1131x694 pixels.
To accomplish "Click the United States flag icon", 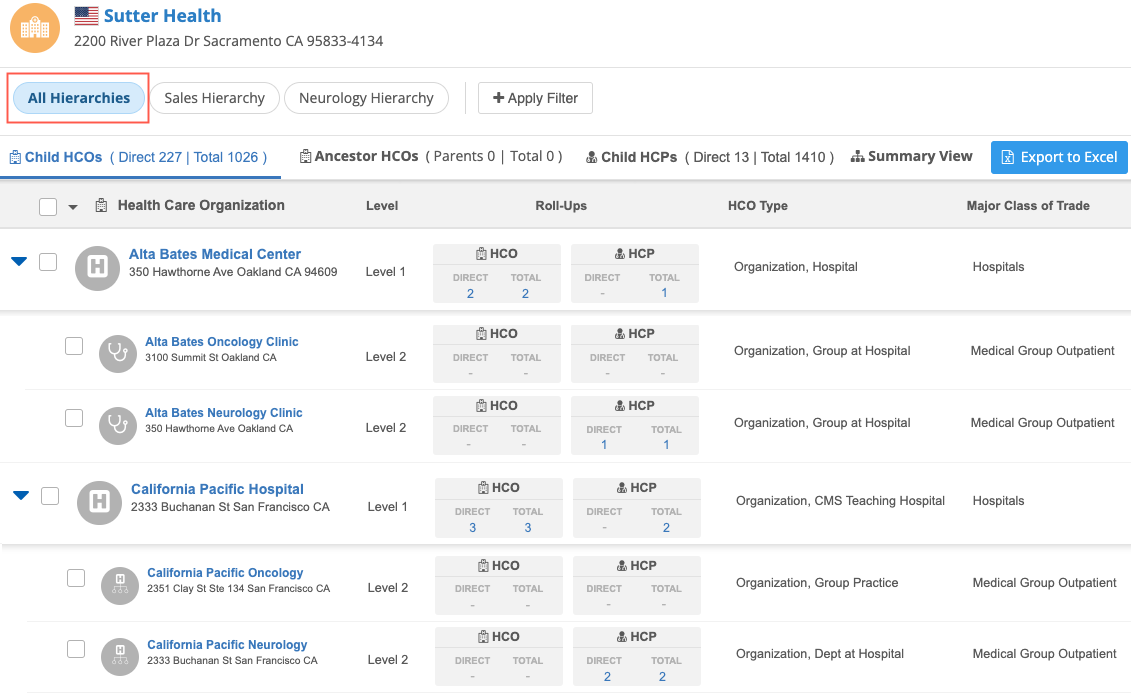I will (x=87, y=16).
